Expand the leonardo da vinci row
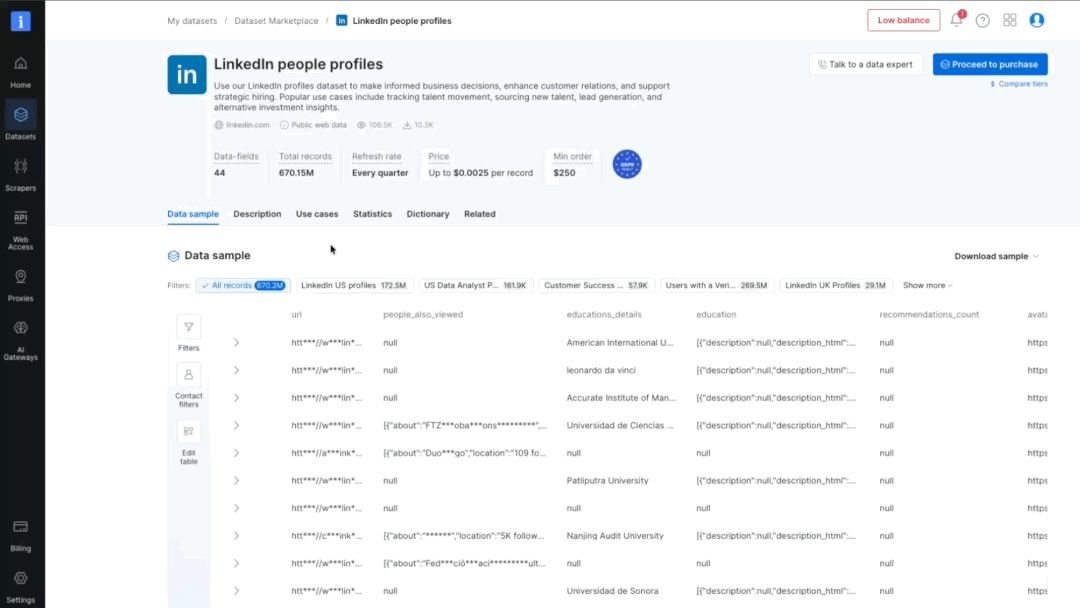 tap(236, 370)
